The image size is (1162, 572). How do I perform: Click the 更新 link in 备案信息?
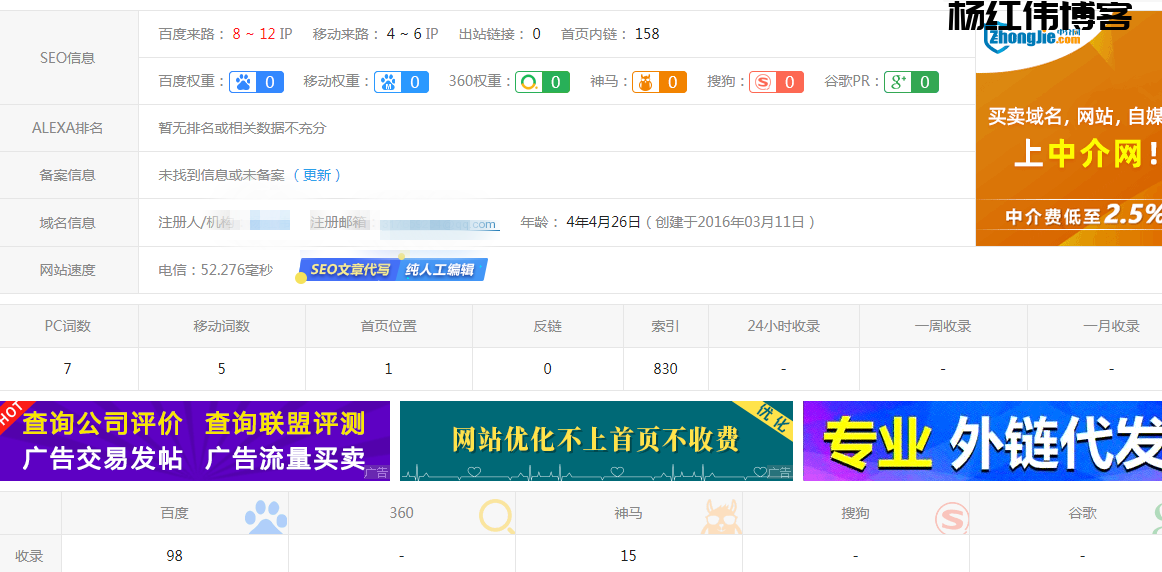[x=317, y=175]
